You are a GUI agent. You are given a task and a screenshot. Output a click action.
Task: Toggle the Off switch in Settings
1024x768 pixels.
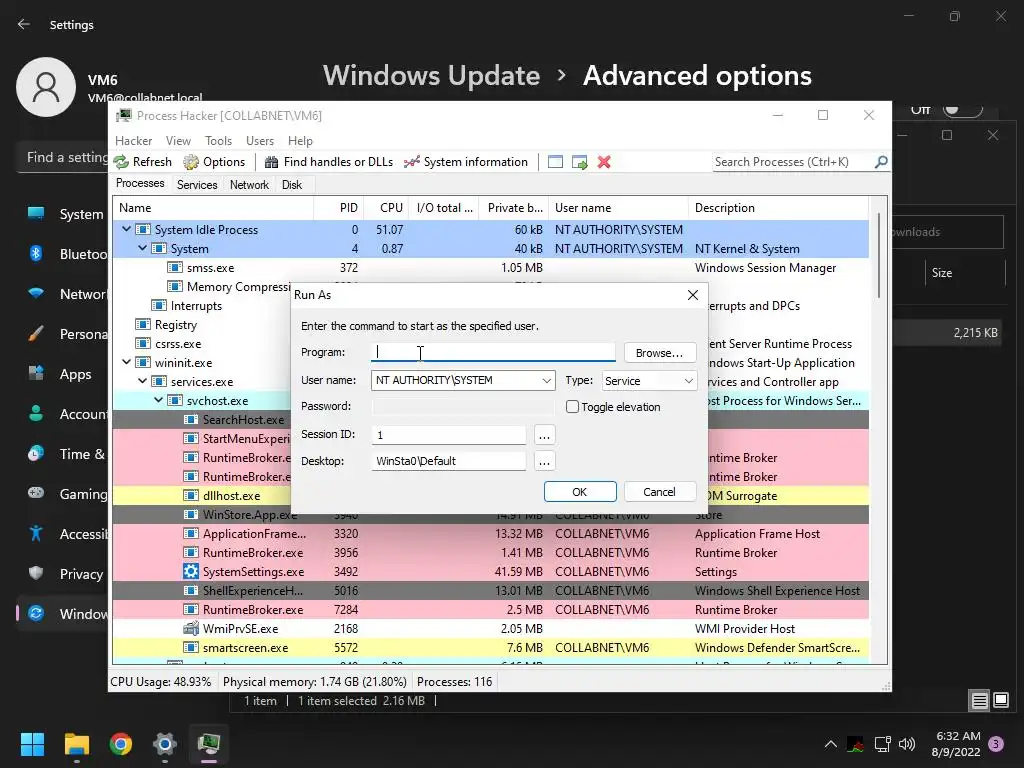[x=962, y=110]
